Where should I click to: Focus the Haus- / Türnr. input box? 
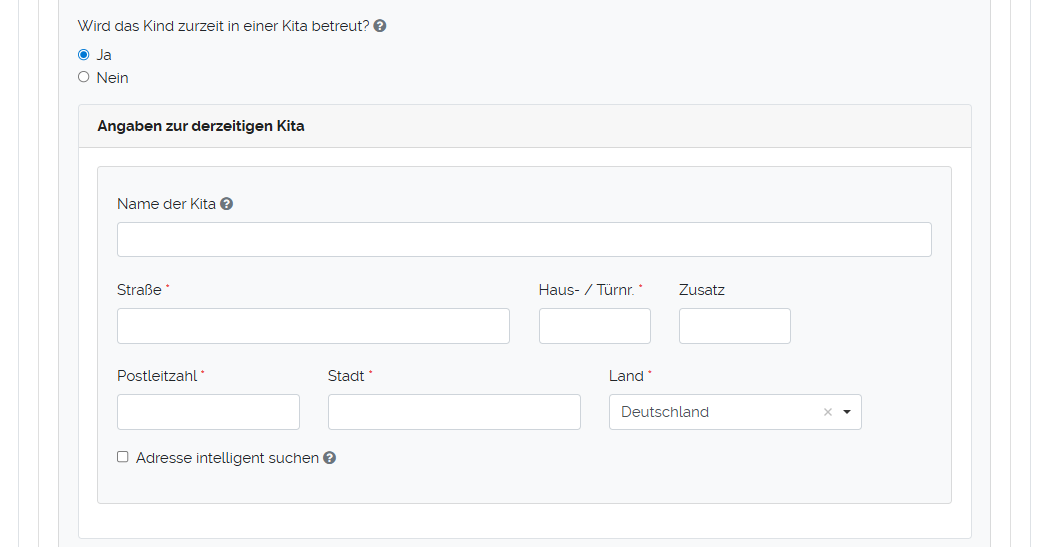(594, 326)
